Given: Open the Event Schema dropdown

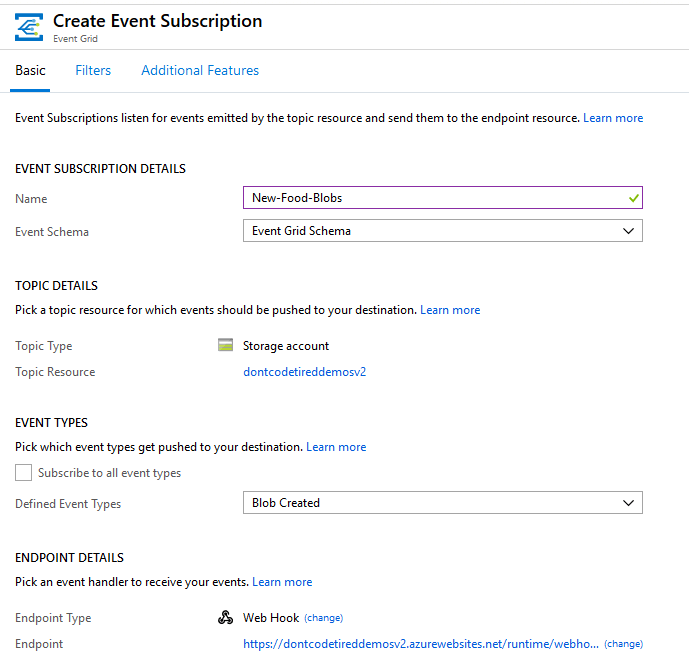Looking at the screenshot, I should [x=443, y=231].
